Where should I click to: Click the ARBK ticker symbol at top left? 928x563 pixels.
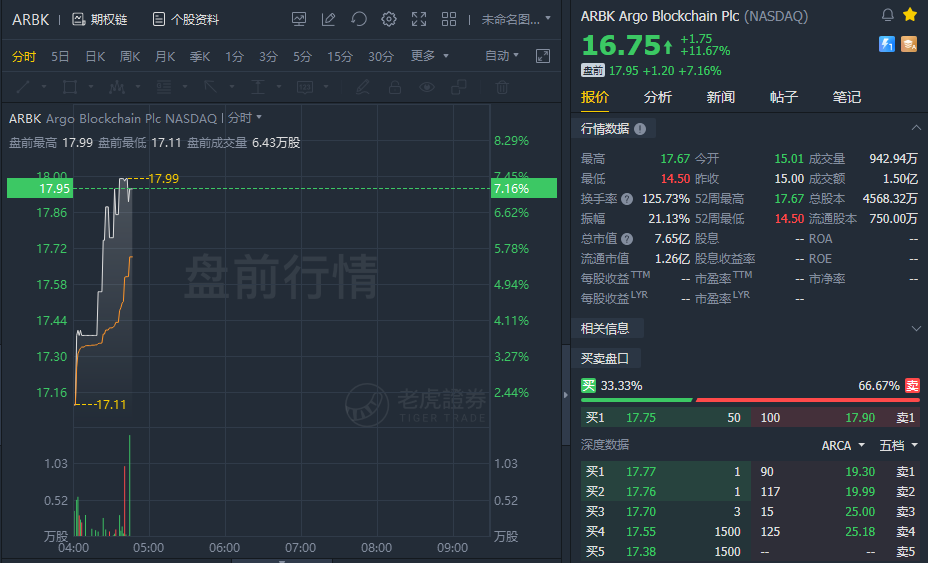(30, 20)
